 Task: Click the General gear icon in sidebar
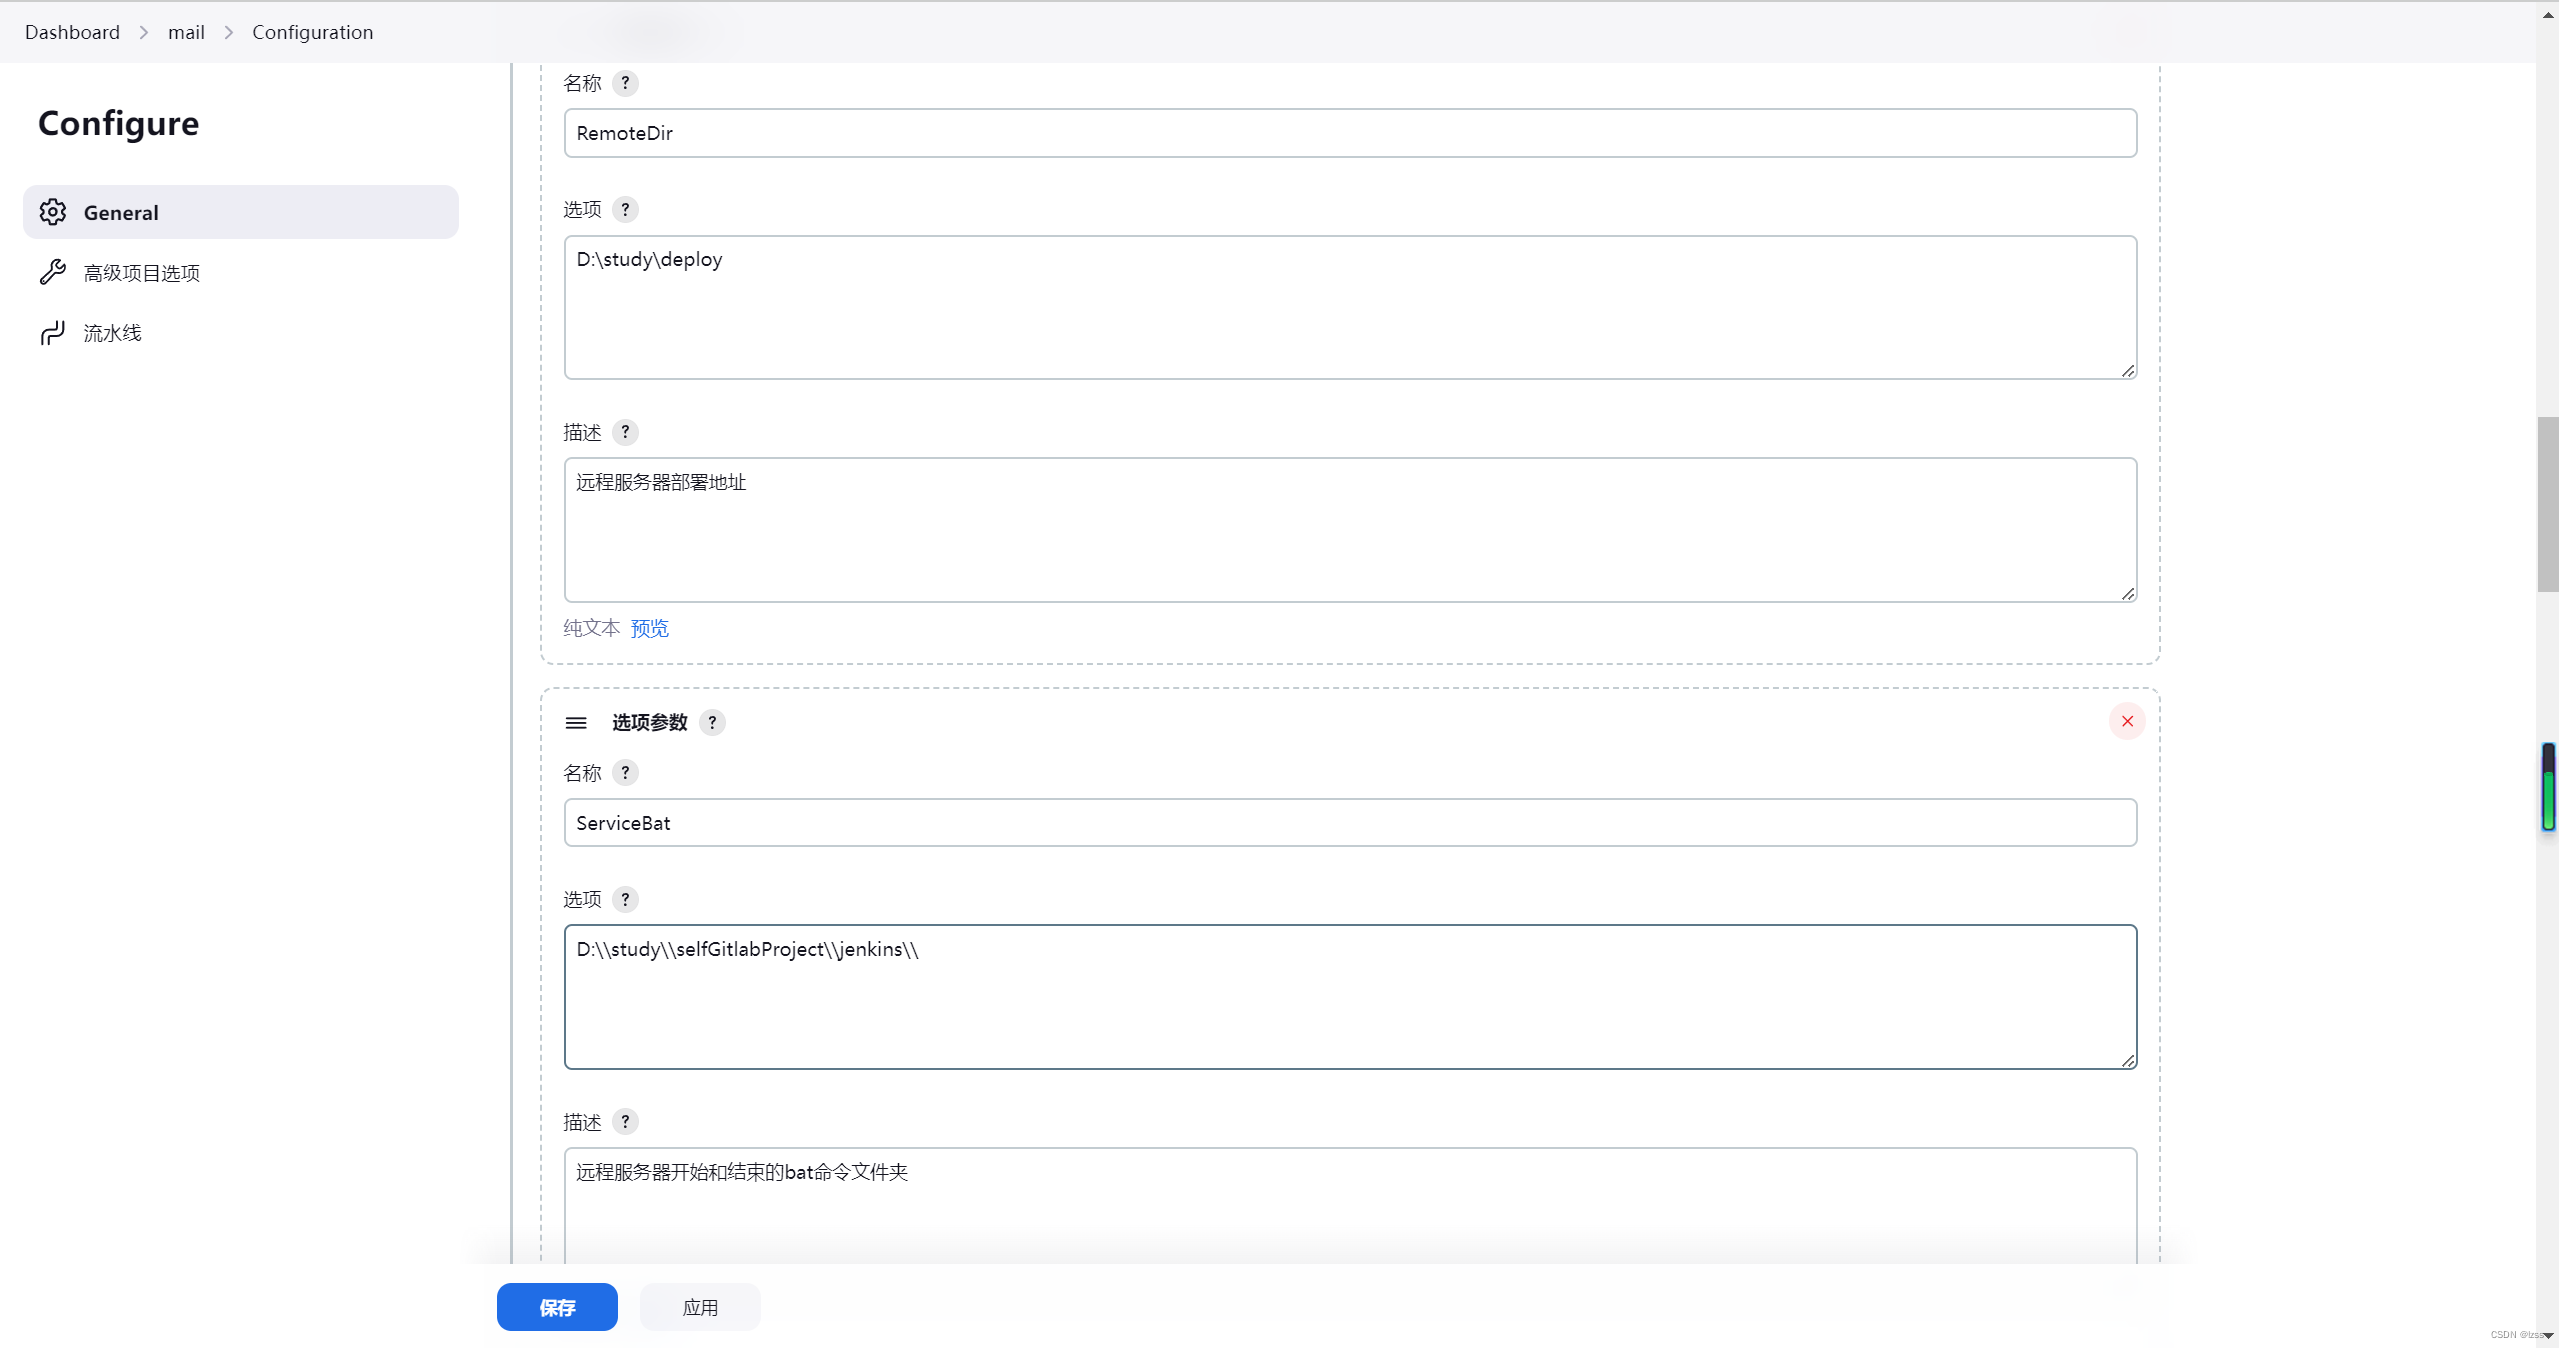pos(53,212)
